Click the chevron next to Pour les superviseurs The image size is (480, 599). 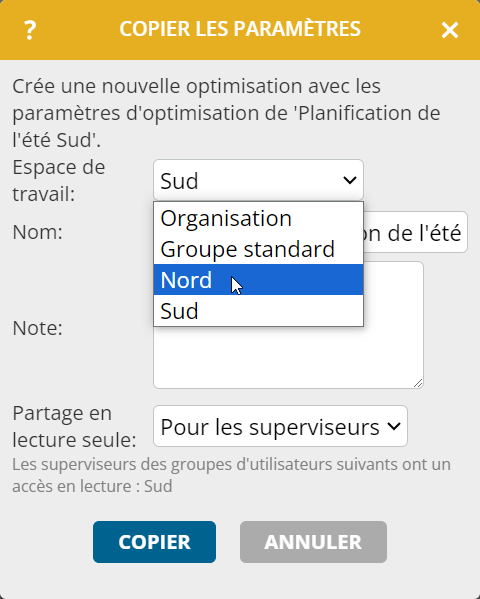coord(394,426)
